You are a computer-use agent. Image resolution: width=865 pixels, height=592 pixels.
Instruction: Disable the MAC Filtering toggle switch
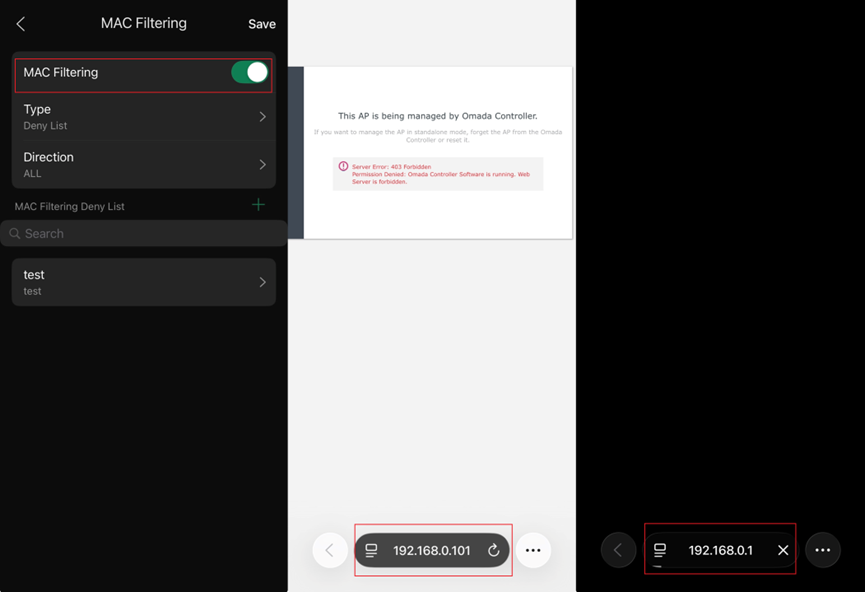click(249, 73)
